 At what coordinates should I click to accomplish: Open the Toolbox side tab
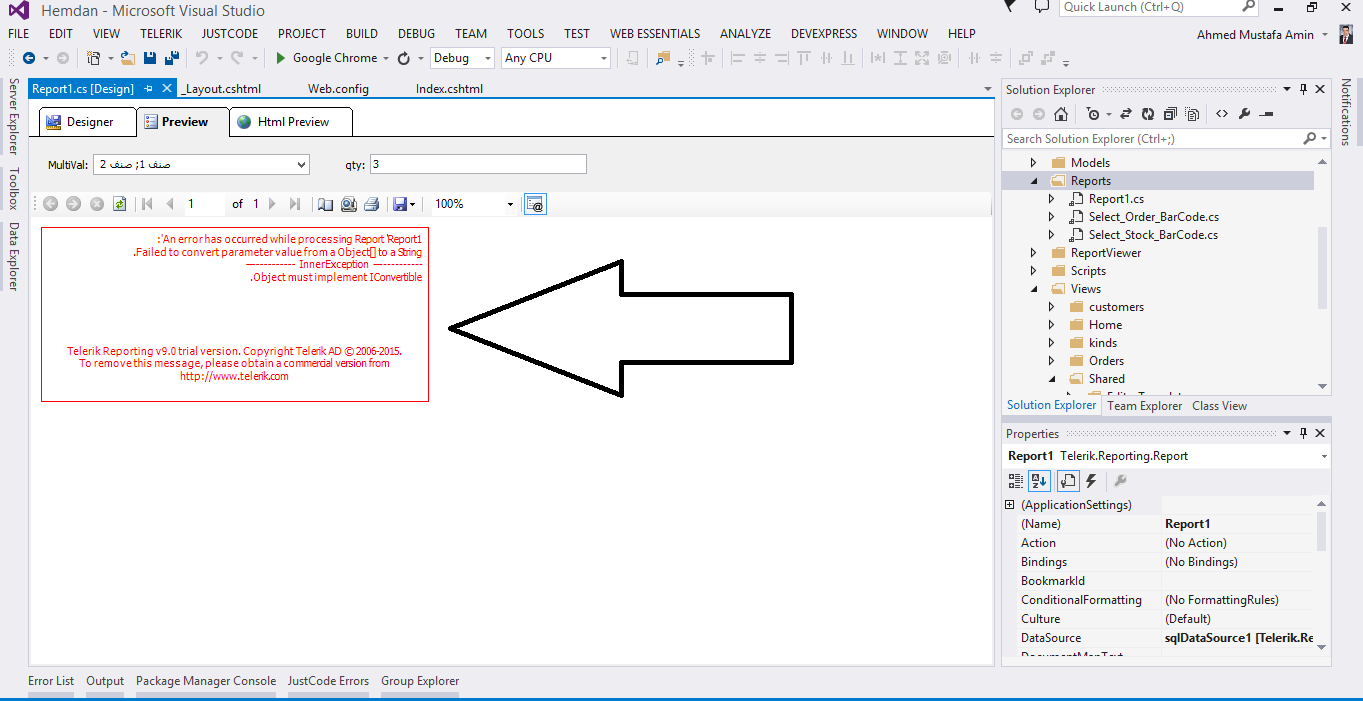13,188
